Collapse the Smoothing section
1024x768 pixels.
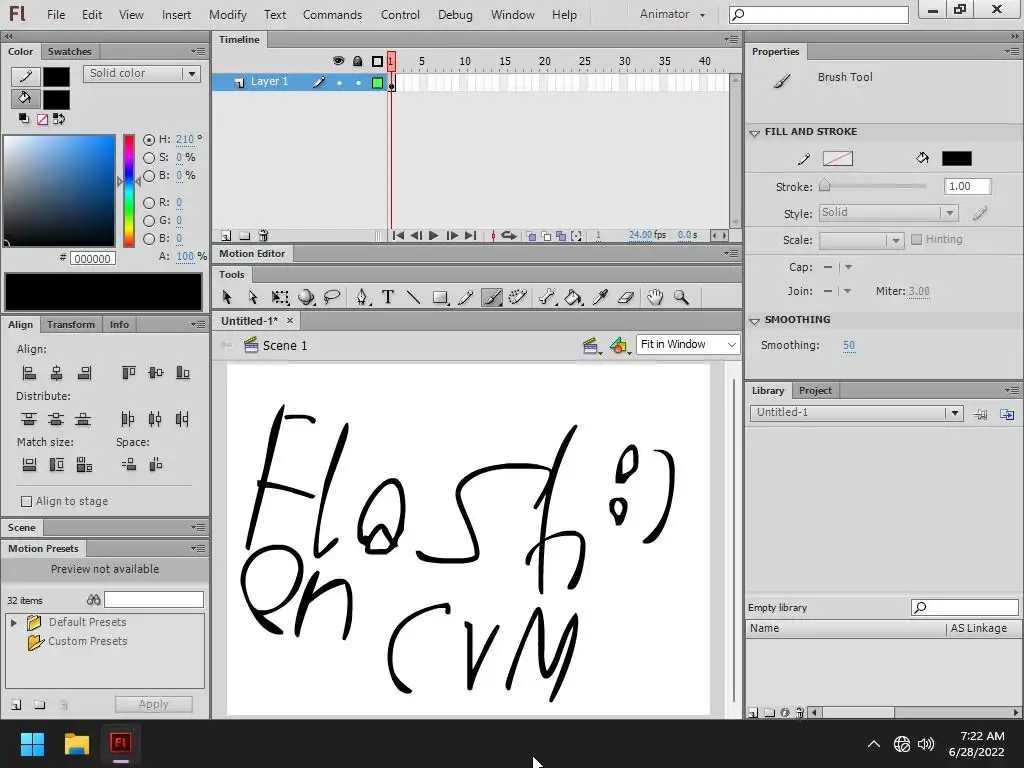point(755,321)
